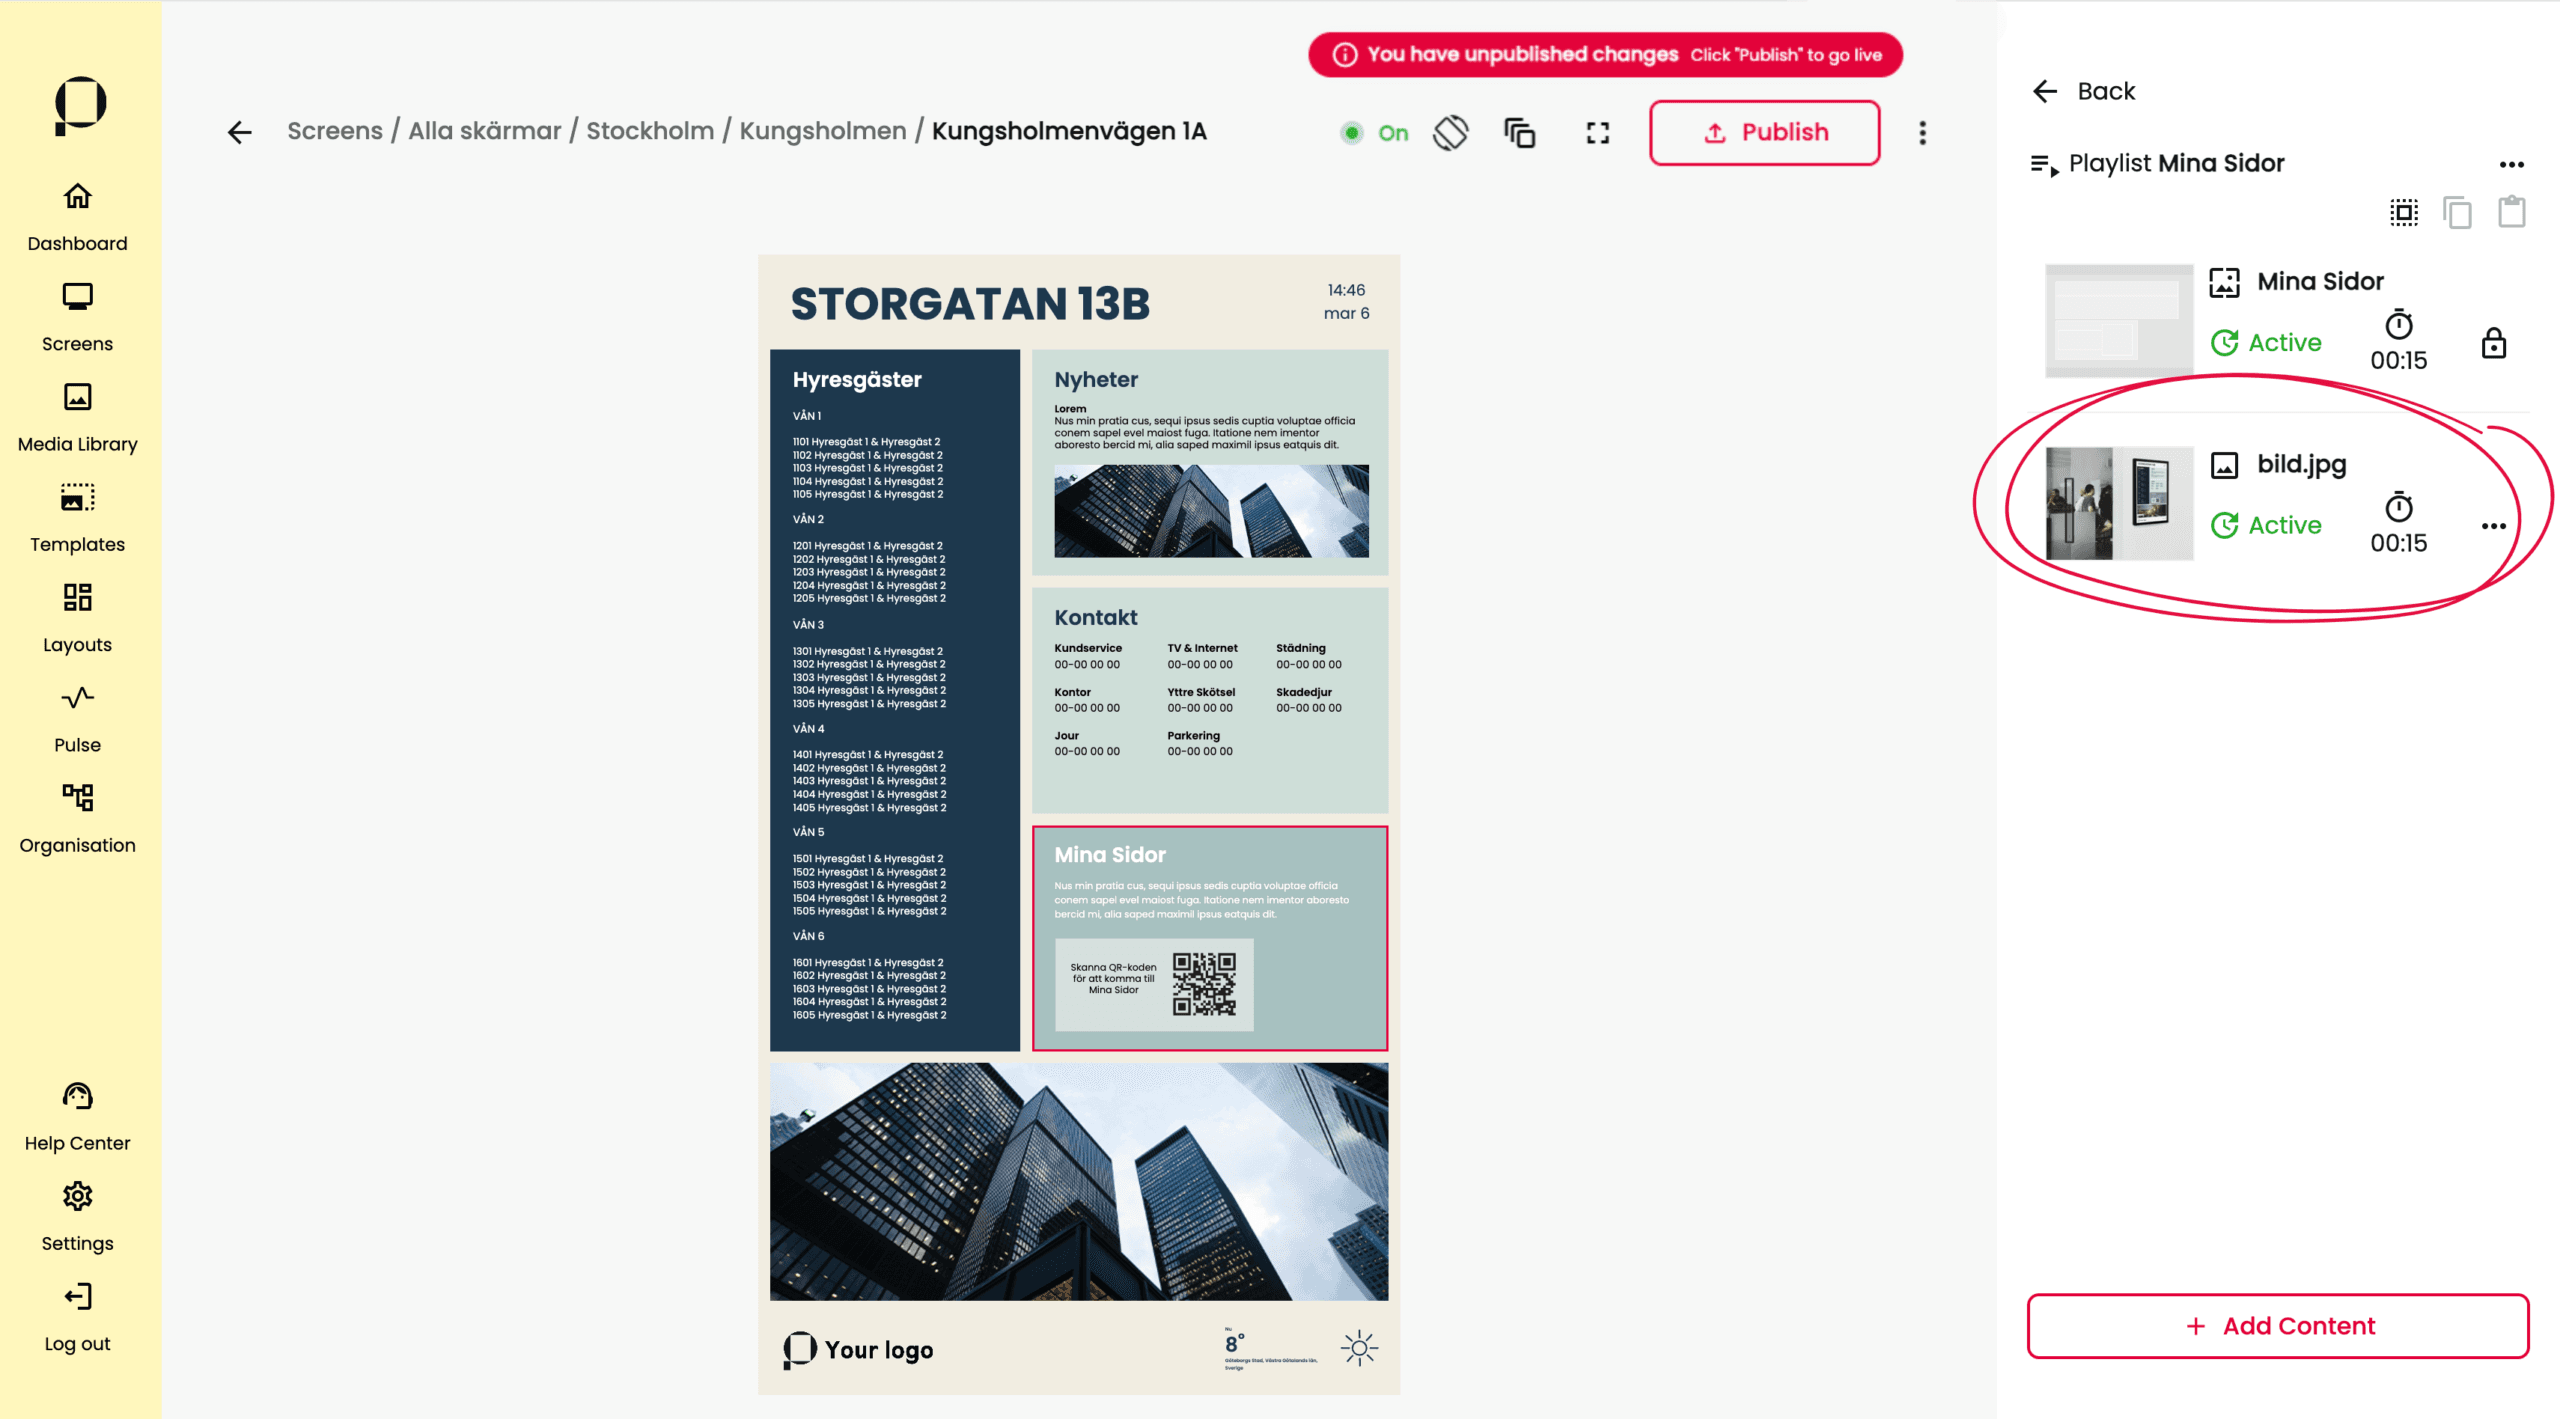Click the timer icon on bild.jpg item

click(2398, 508)
